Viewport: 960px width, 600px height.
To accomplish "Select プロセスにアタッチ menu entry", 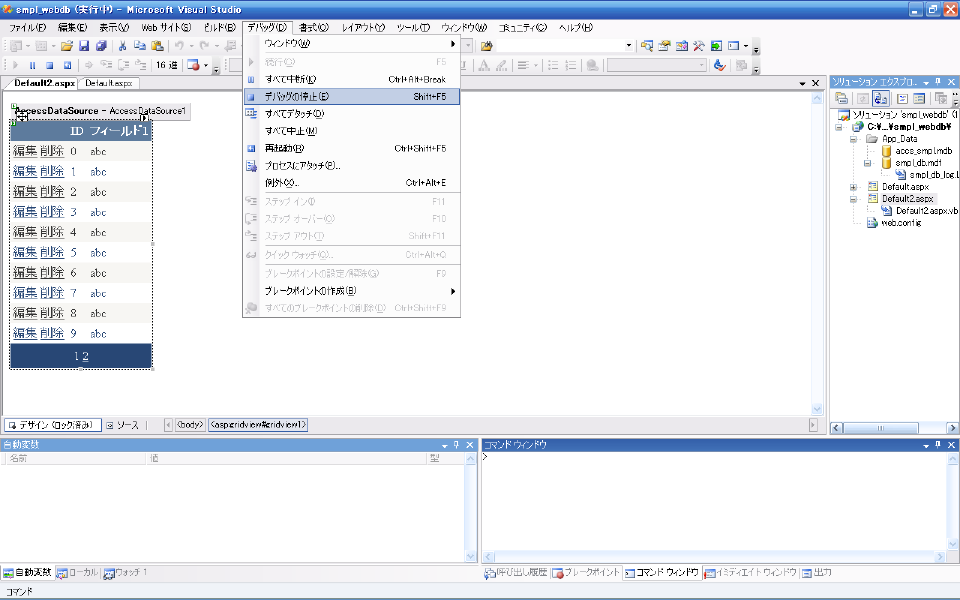I will click(351, 165).
